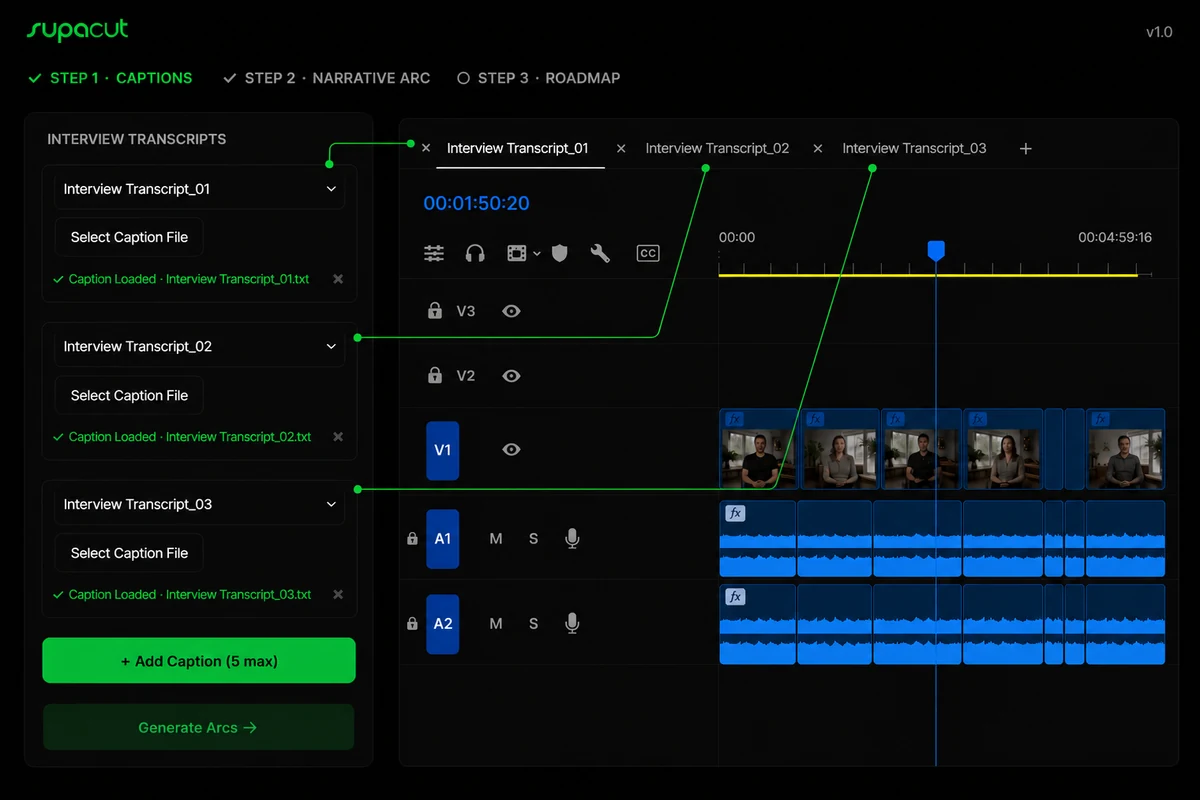The image size is (1200, 800).
Task: Switch to Interview Transcript_03 tab
Action: pos(914,148)
